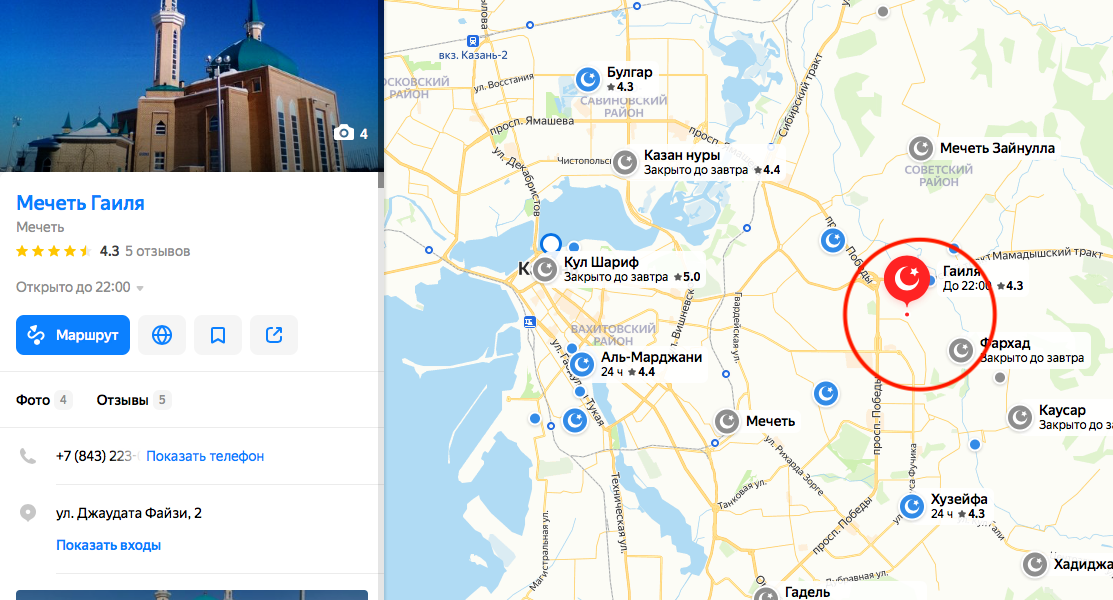The height and width of the screenshot is (600, 1113).
Task: Switch to the Фото tab
Action: (43, 400)
